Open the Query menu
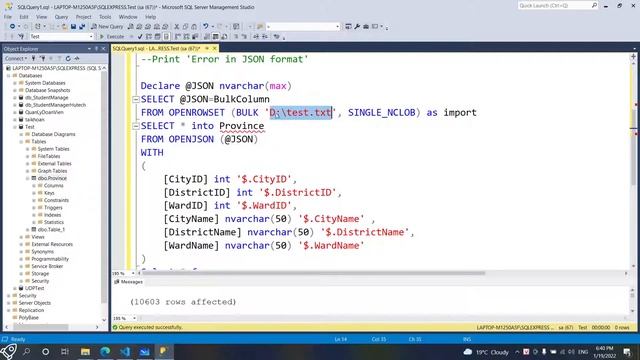 point(61,17)
